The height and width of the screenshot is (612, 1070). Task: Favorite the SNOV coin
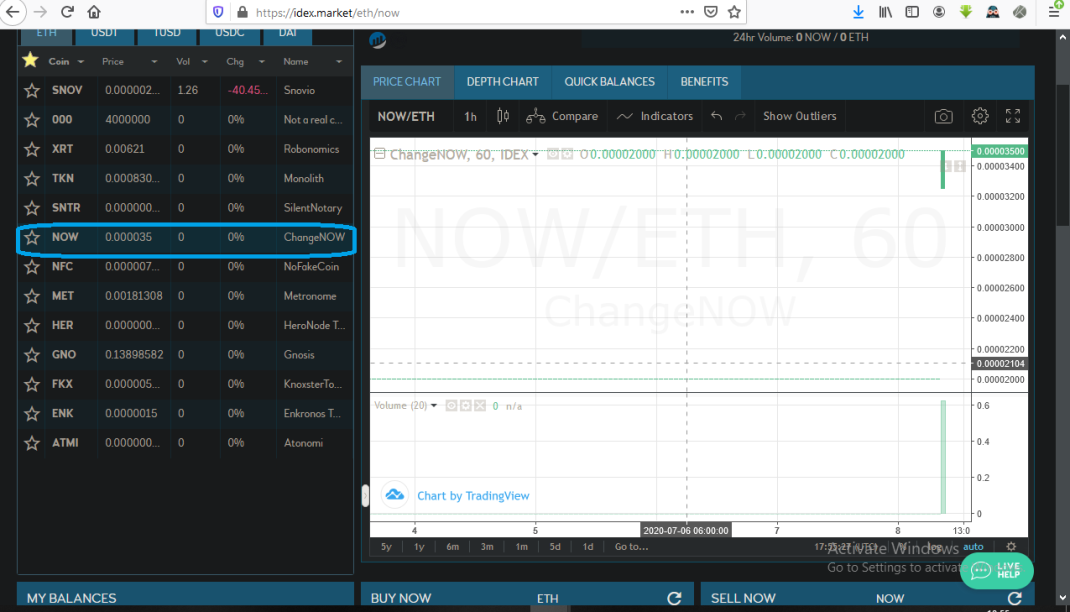pos(31,90)
